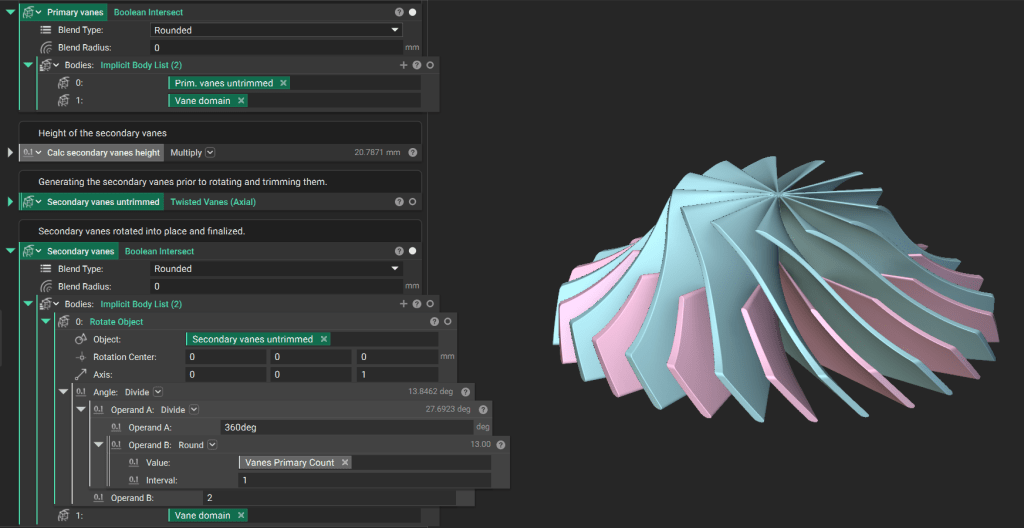
Task: Toggle visibility circle of Primary vanes block
Action: [x=412, y=12]
